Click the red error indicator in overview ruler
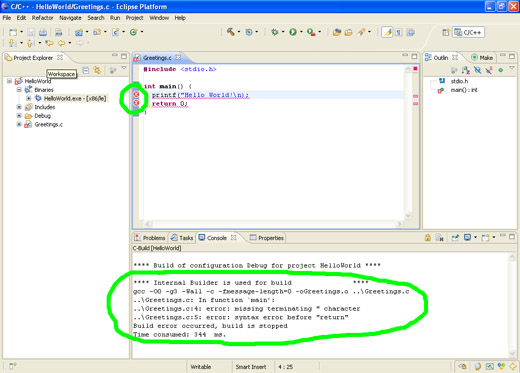This screenshot has width=520, height=373. (x=415, y=68)
